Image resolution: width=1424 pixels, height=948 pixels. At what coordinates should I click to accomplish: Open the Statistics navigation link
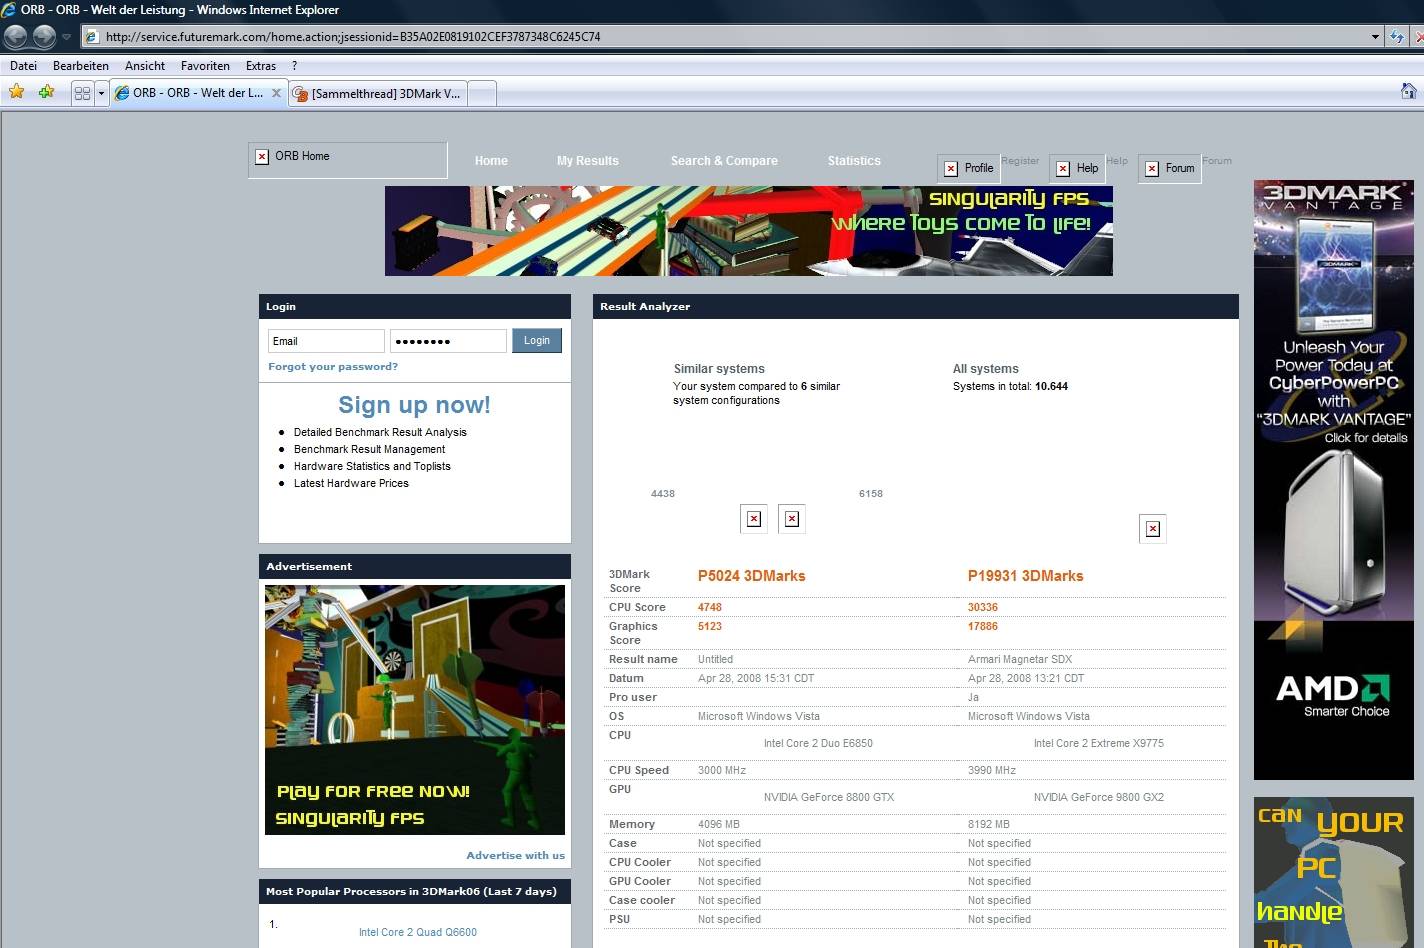pos(854,161)
